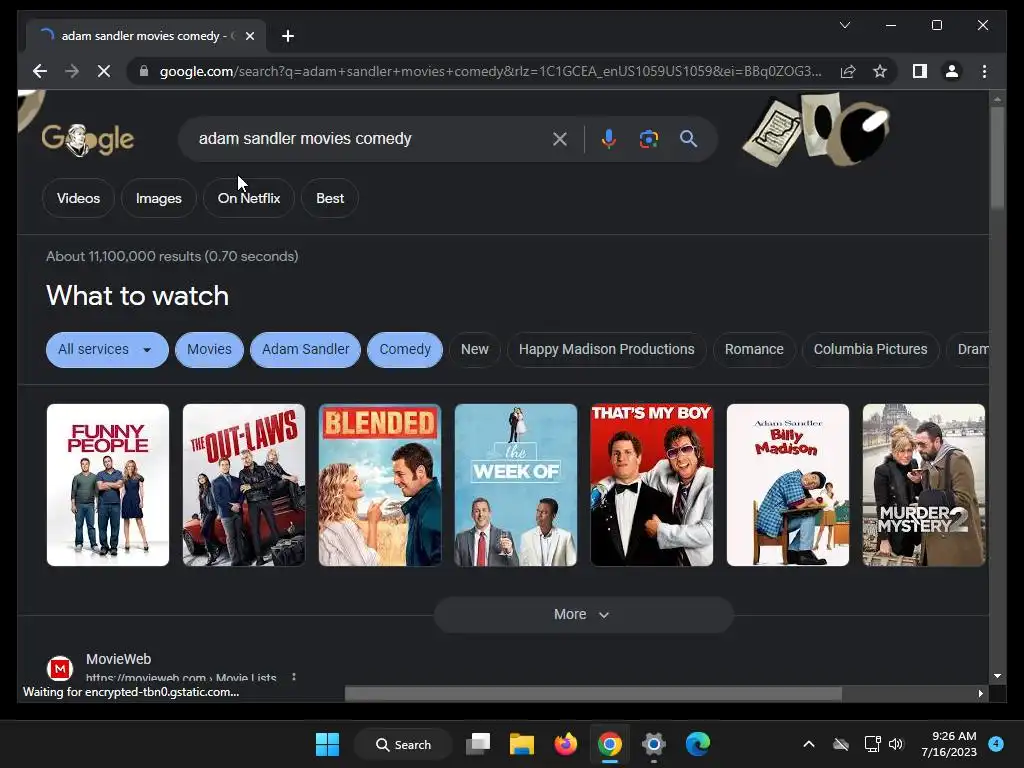Bookmark this tab with star icon
Viewport: 1024px width, 768px height.
point(880,71)
